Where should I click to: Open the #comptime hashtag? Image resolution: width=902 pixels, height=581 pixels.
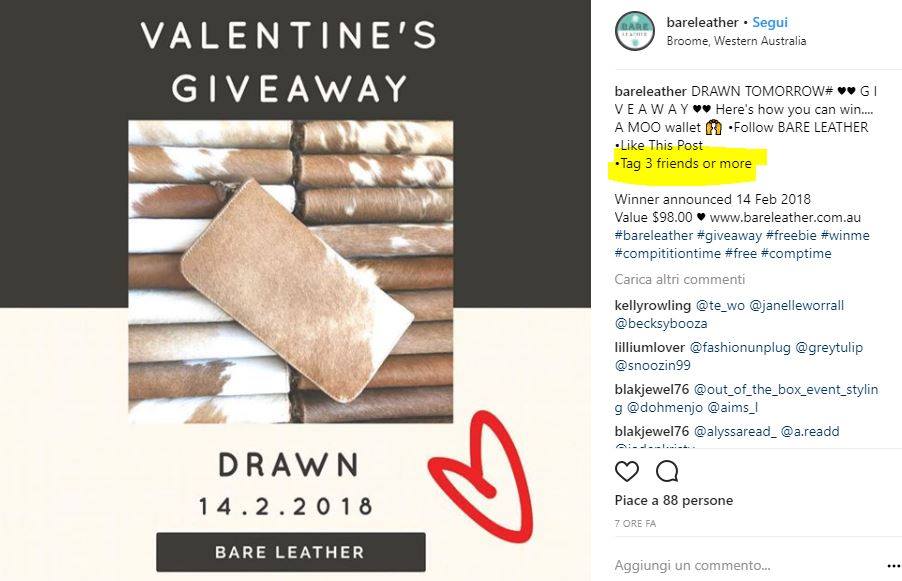click(796, 253)
